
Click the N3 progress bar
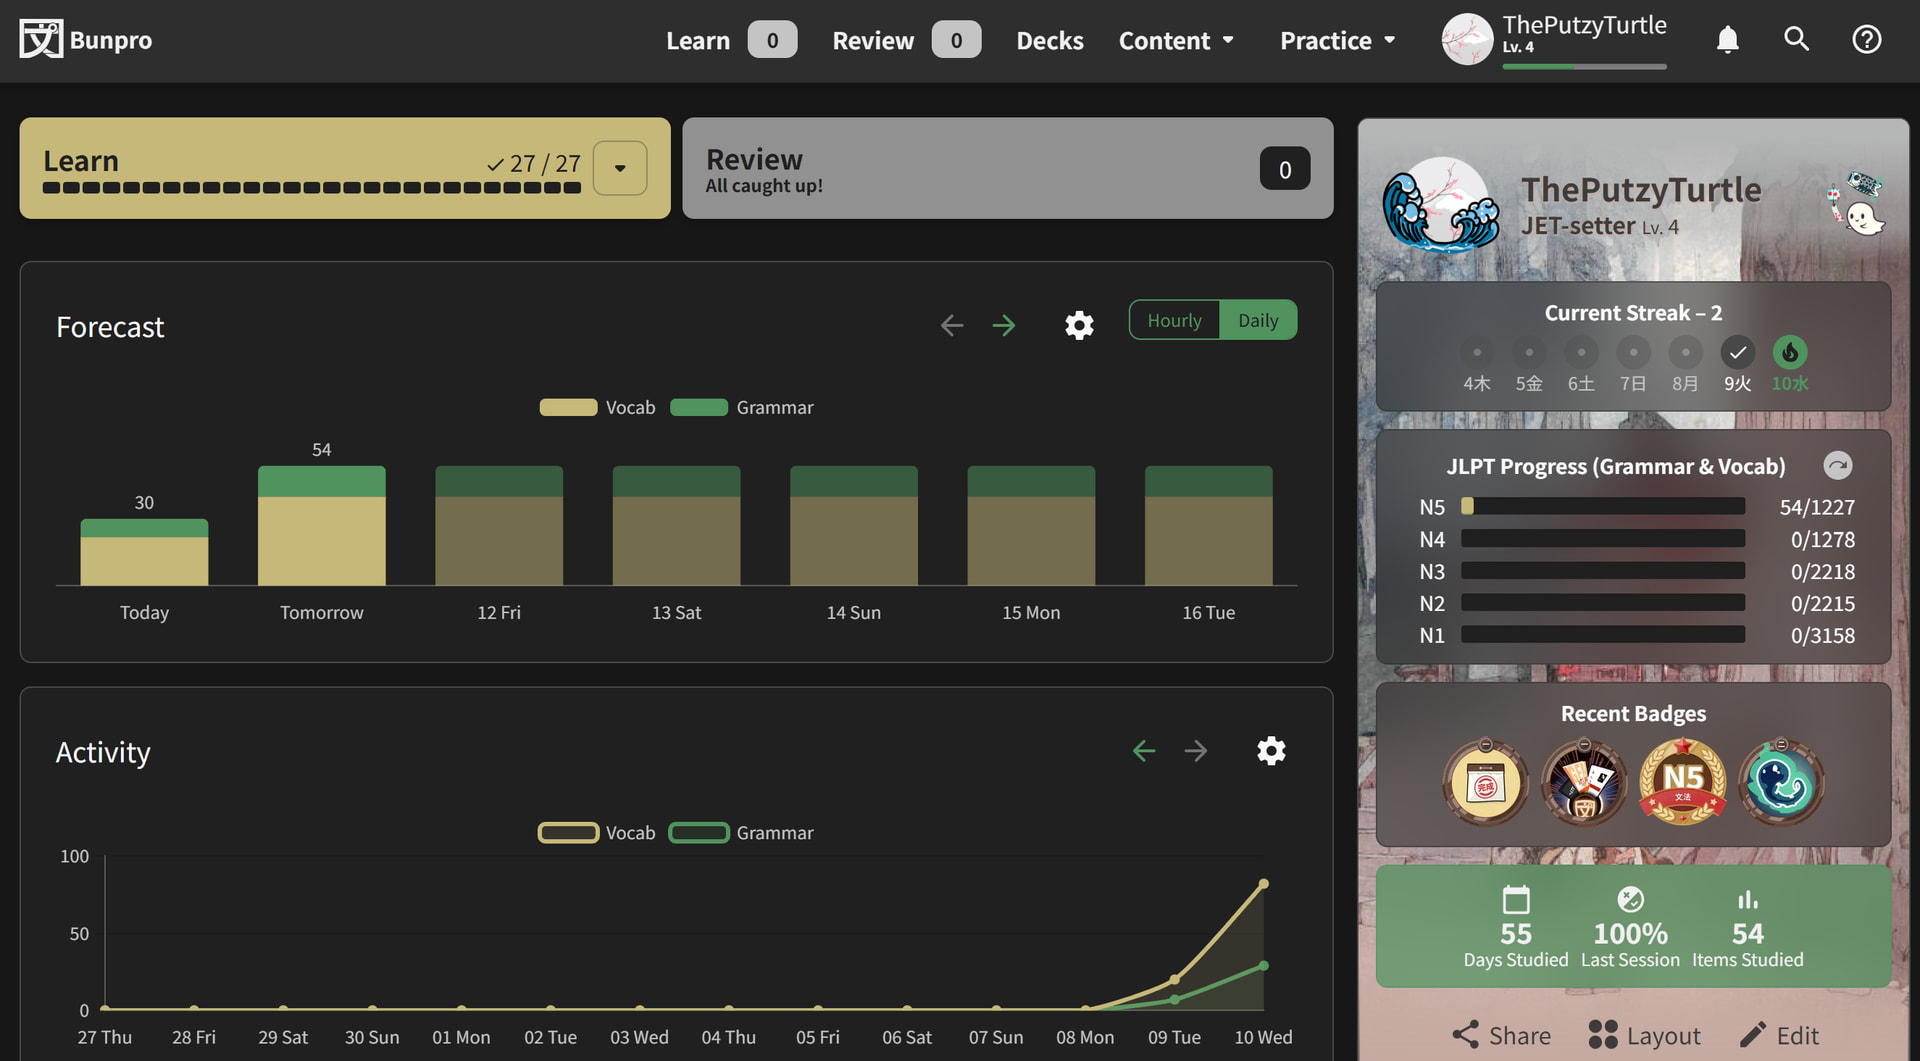coord(1603,571)
